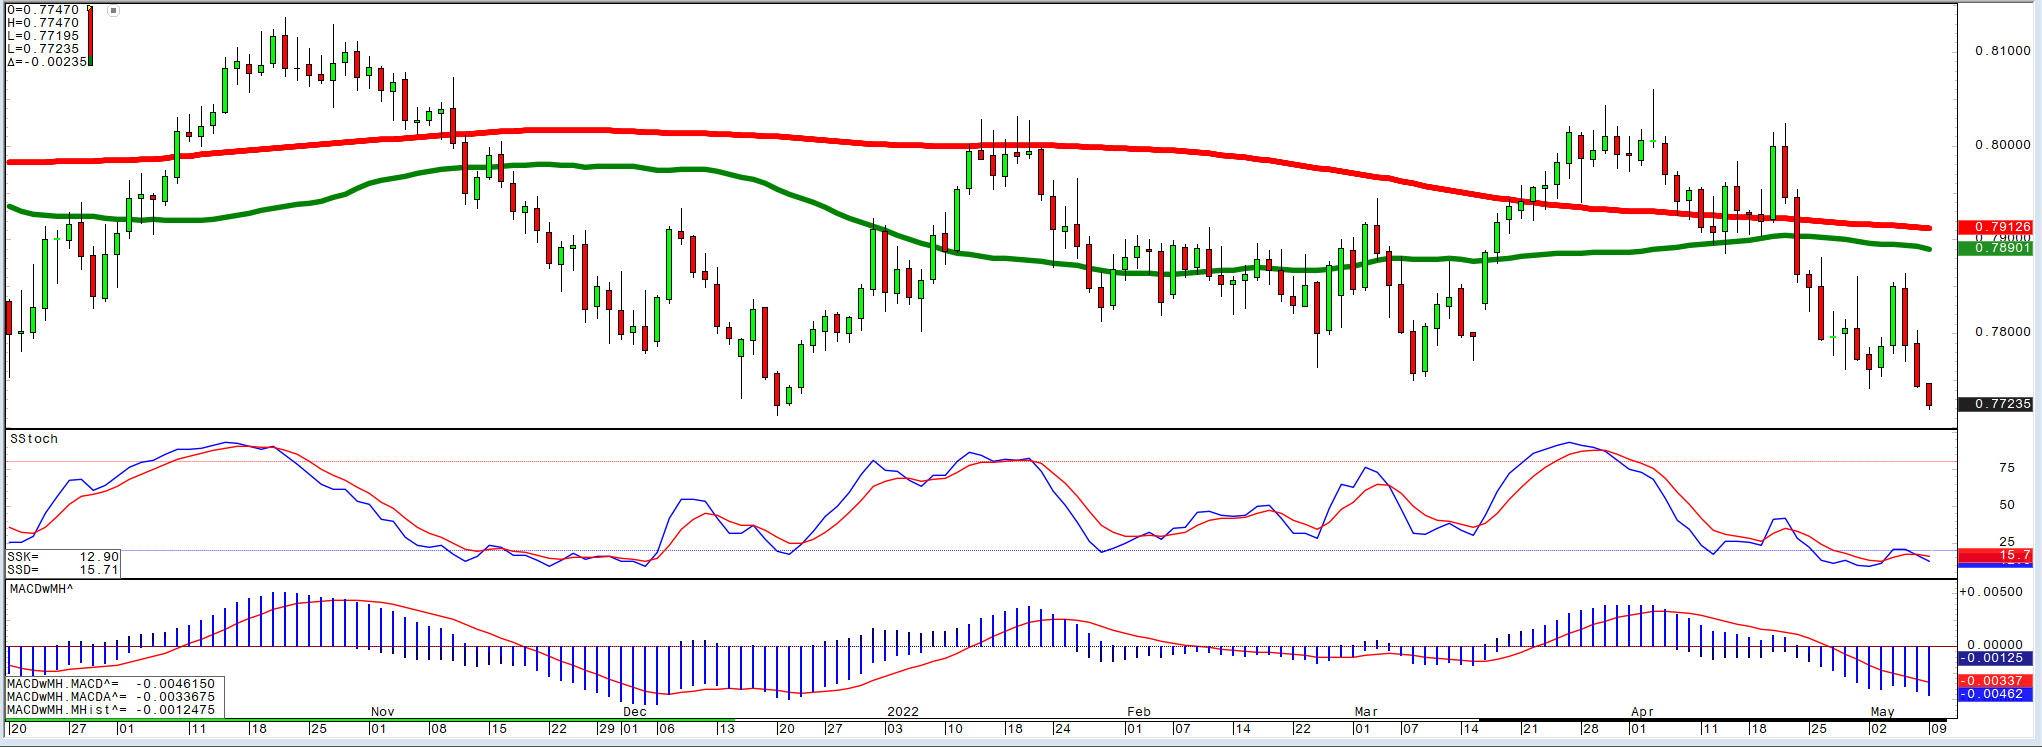The height and width of the screenshot is (747, 2042).
Task: Click the red 0.79126 moving average price tag
Action: tap(1995, 227)
